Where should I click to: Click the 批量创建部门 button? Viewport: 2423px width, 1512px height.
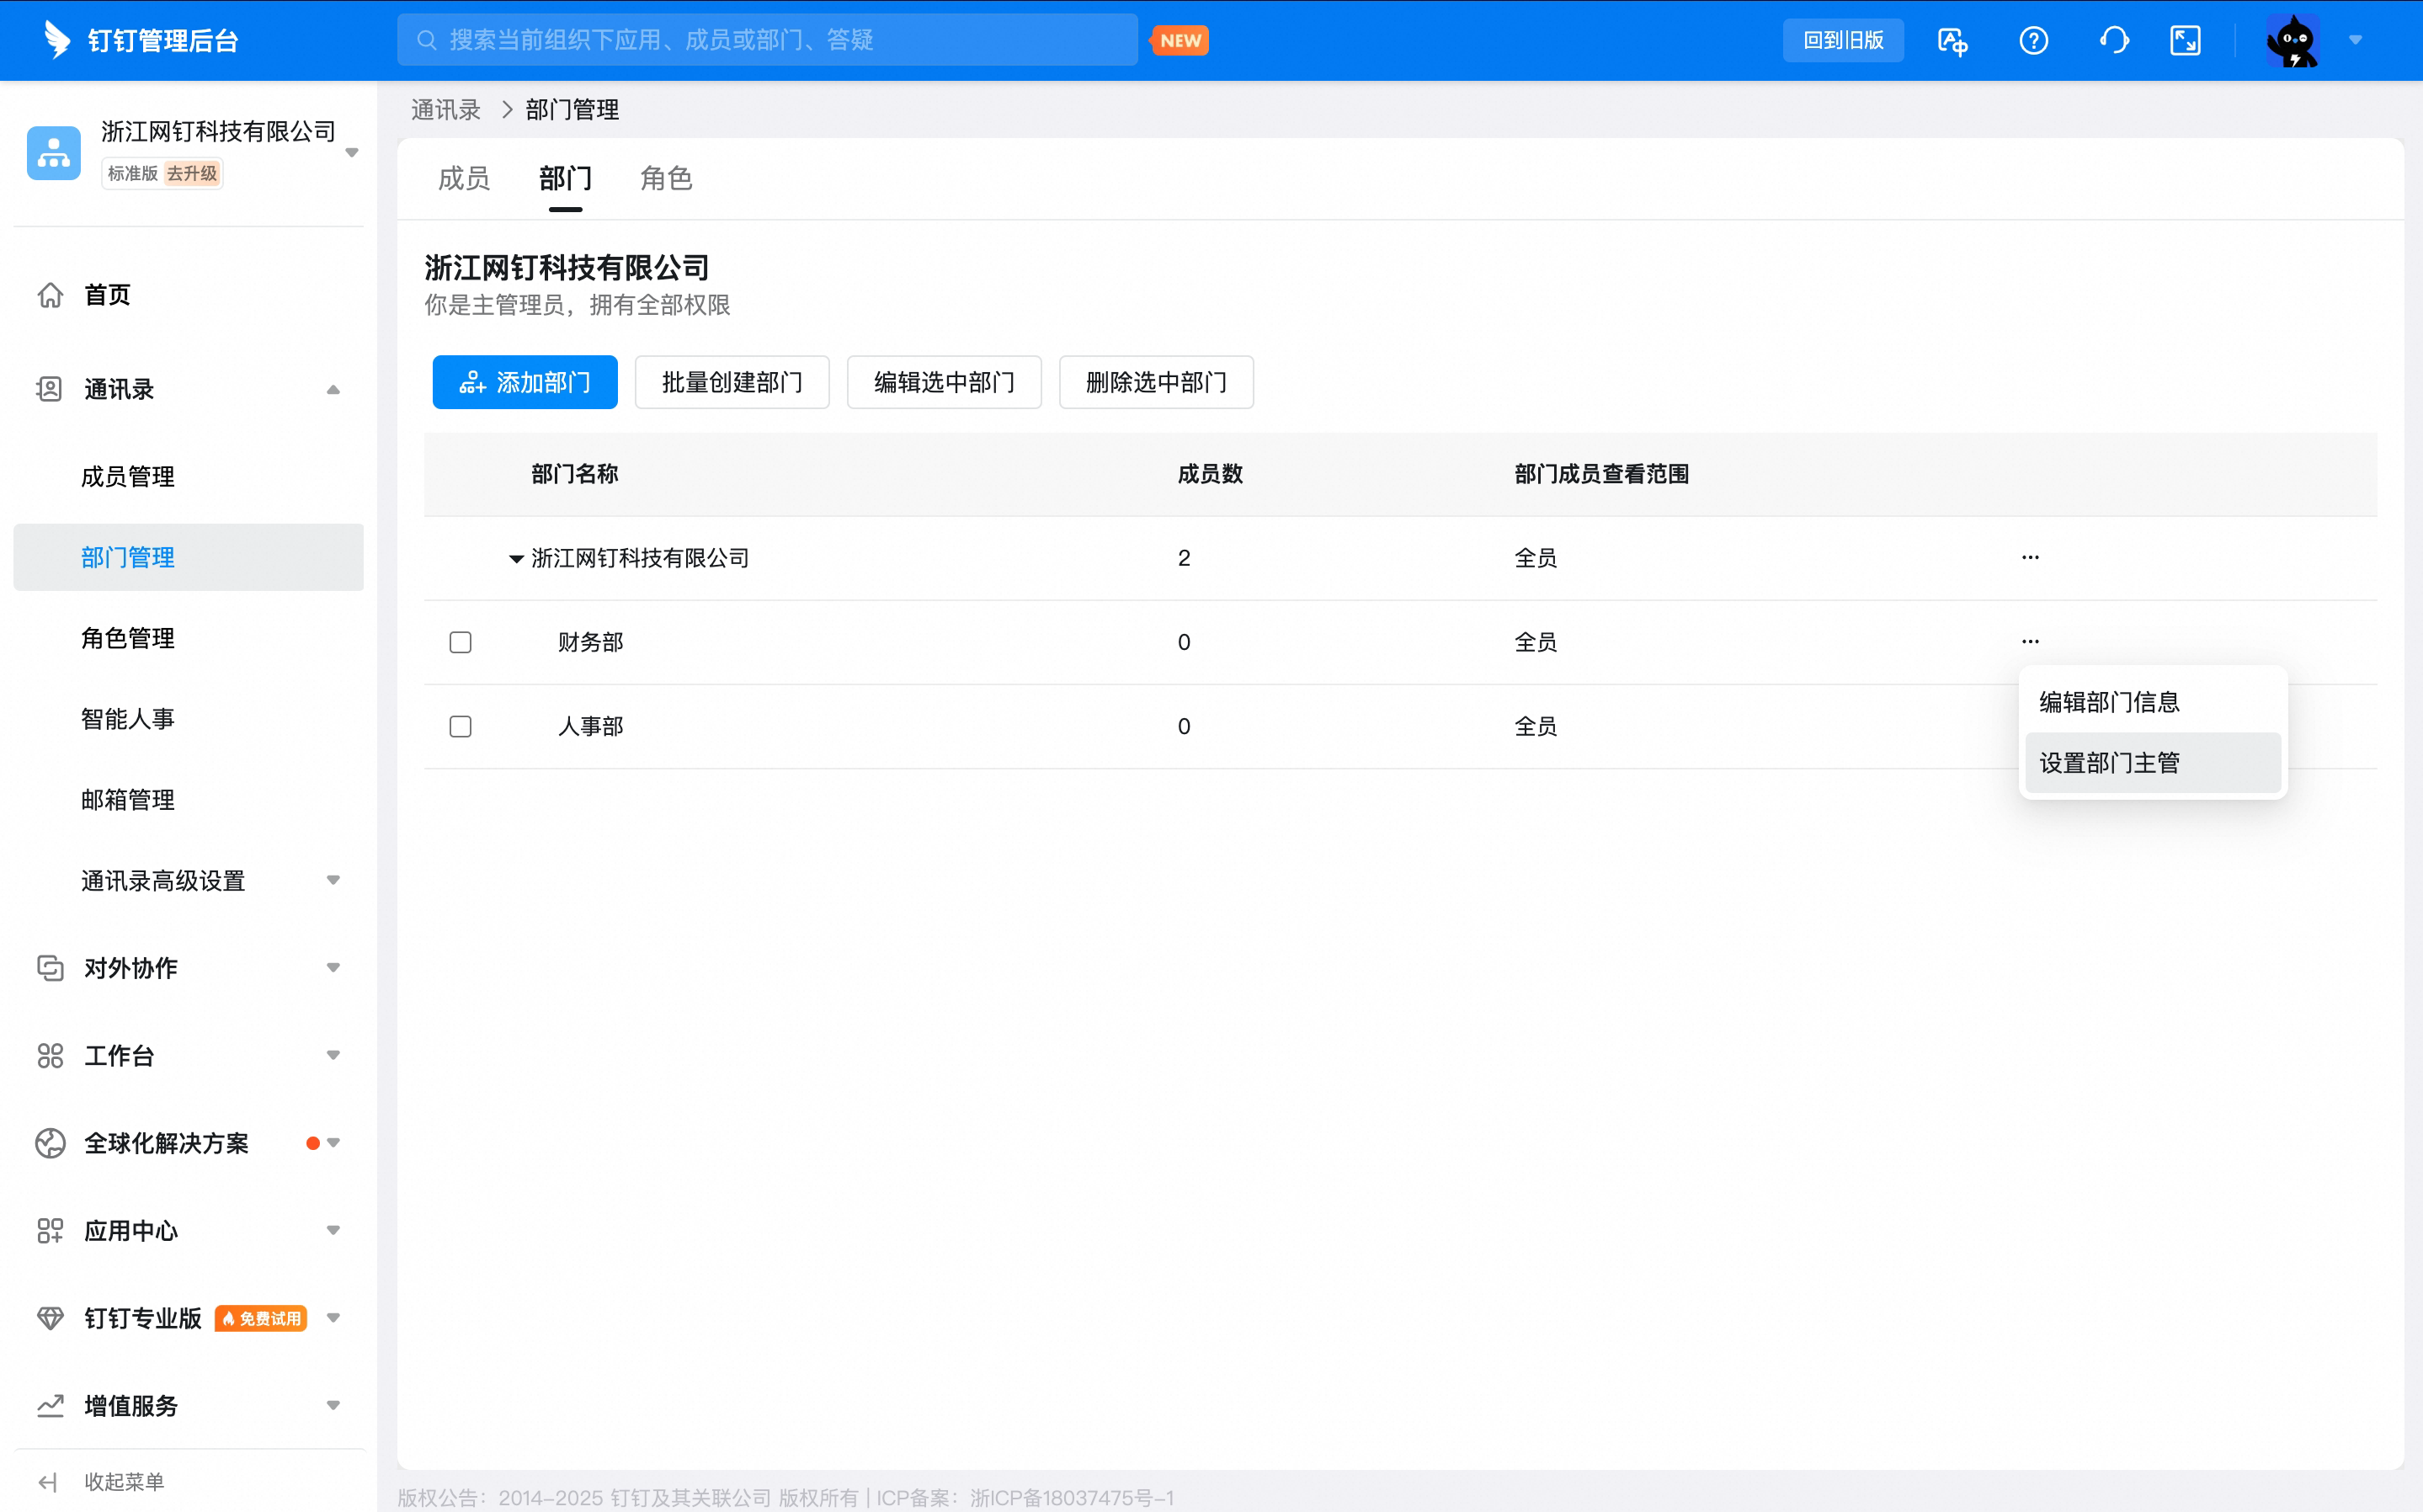click(x=732, y=382)
